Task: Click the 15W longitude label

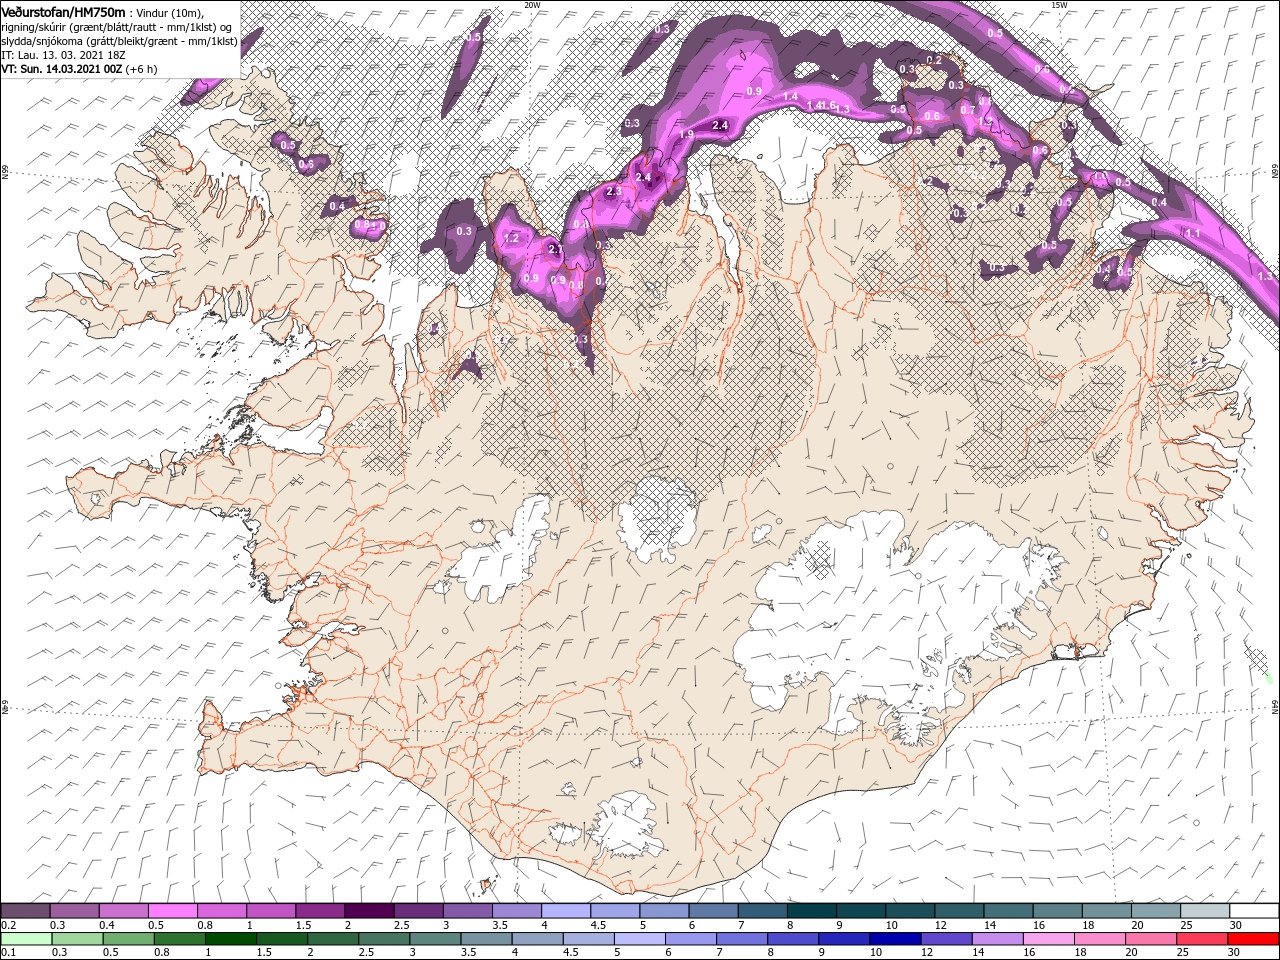Action: click(1059, 5)
